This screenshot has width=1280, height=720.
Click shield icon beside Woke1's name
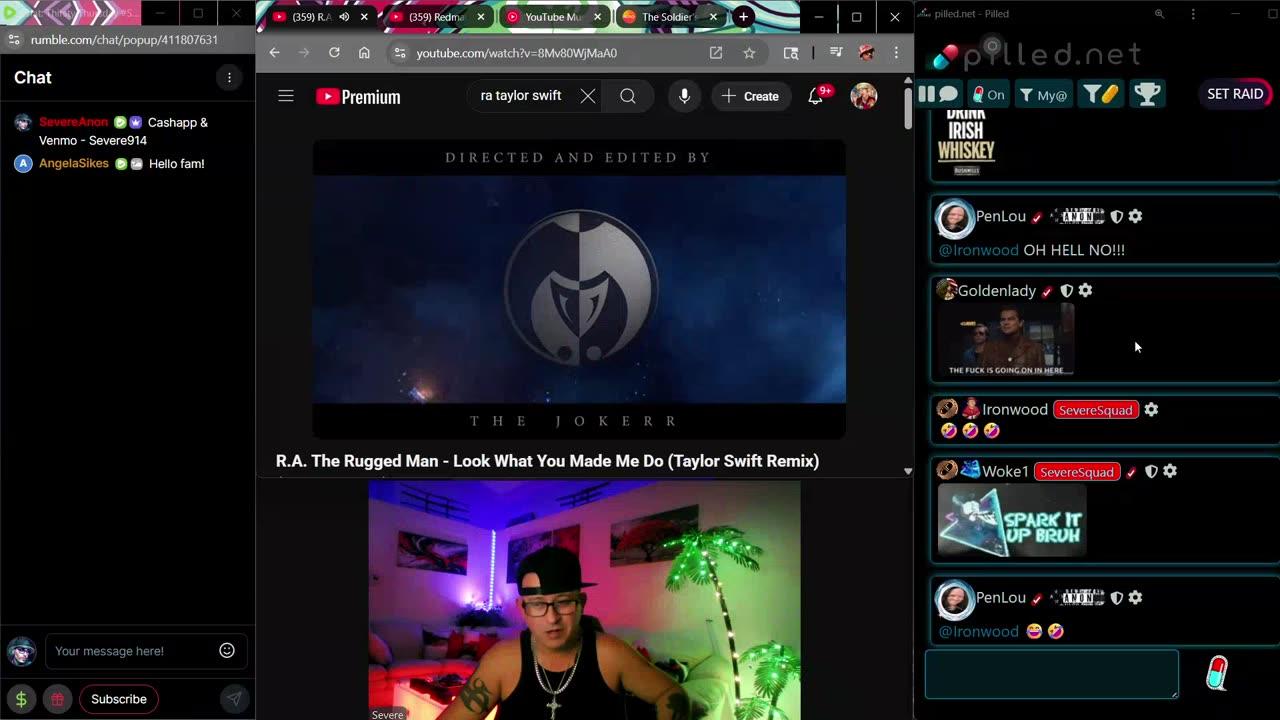point(1150,472)
